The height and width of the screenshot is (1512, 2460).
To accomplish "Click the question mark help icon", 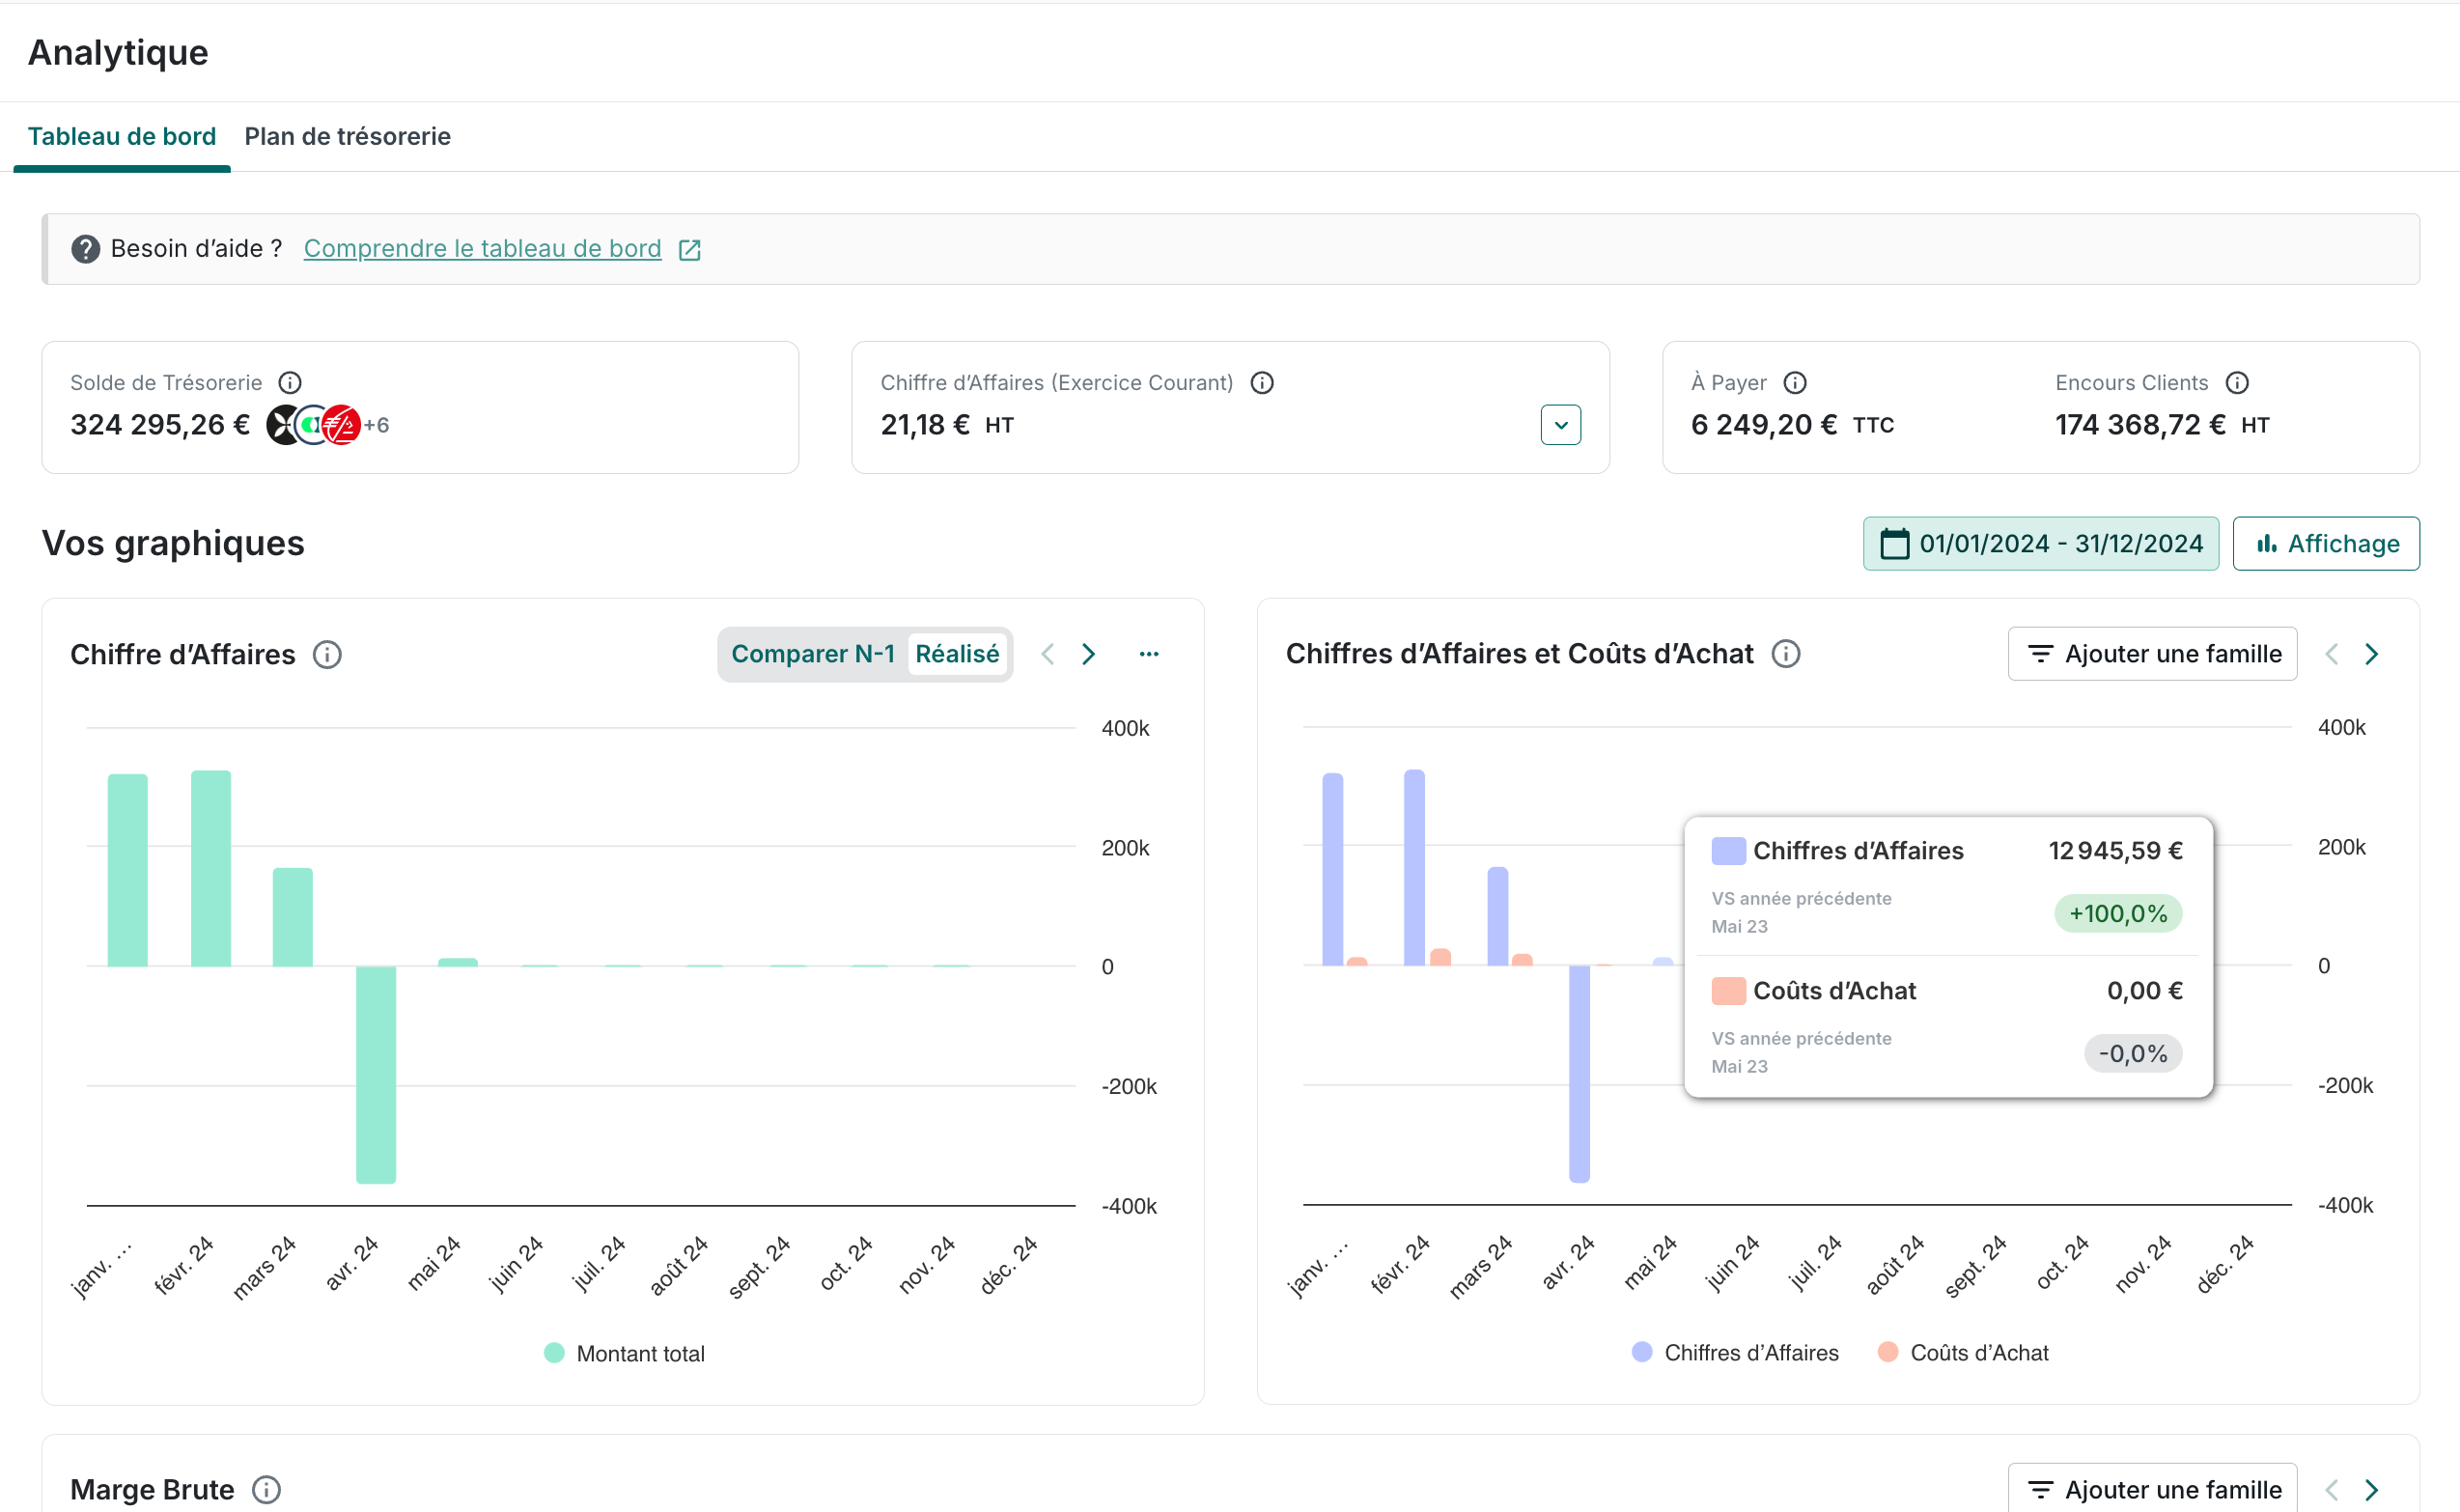I will (86, 249).
